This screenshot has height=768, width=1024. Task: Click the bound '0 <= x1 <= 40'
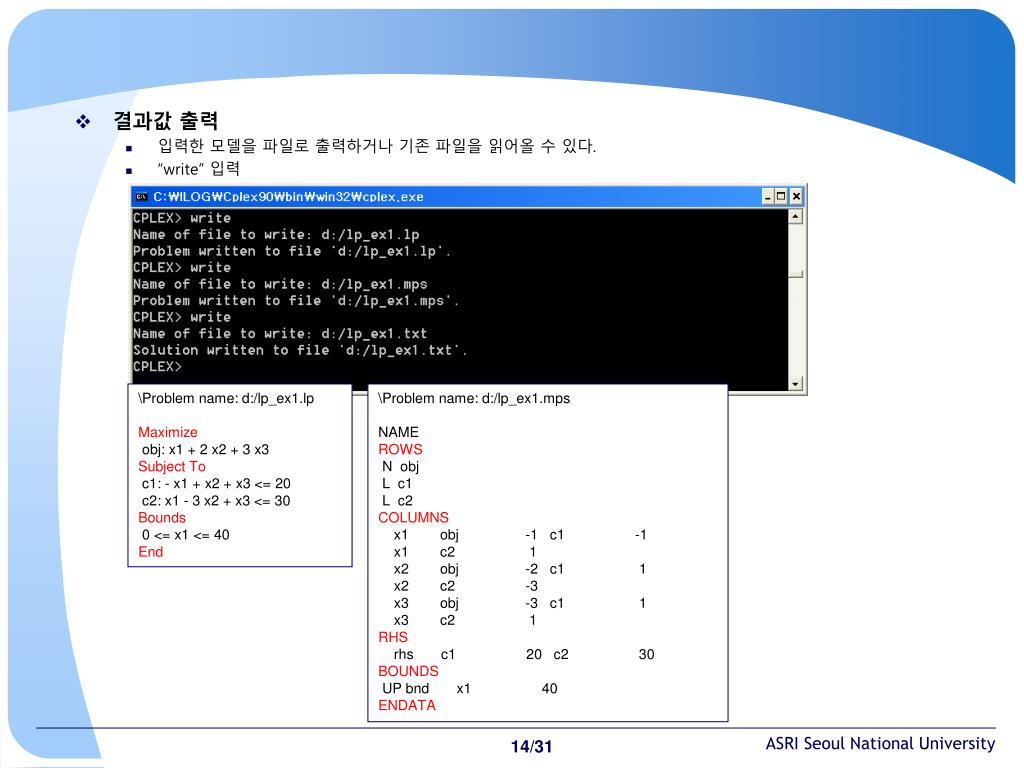[185, 534]
